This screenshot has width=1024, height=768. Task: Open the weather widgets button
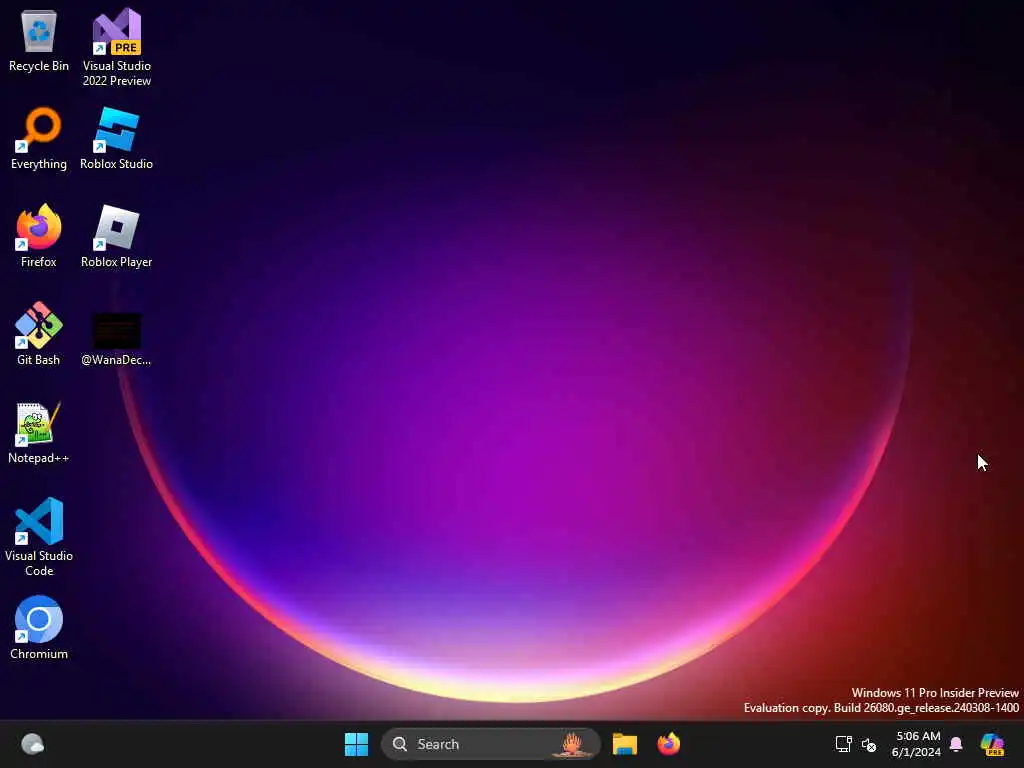[33, 744]
